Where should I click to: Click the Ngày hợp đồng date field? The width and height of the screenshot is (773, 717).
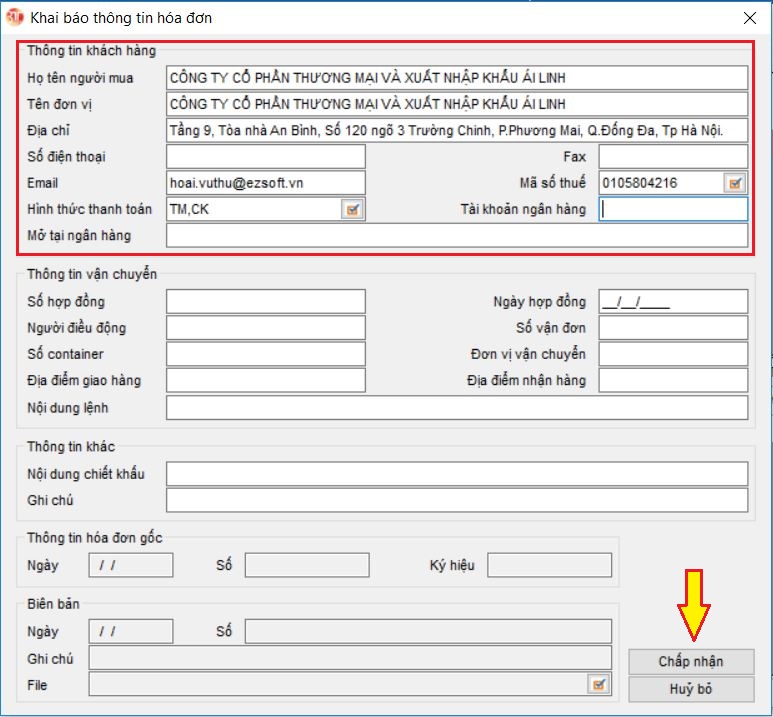673,302
